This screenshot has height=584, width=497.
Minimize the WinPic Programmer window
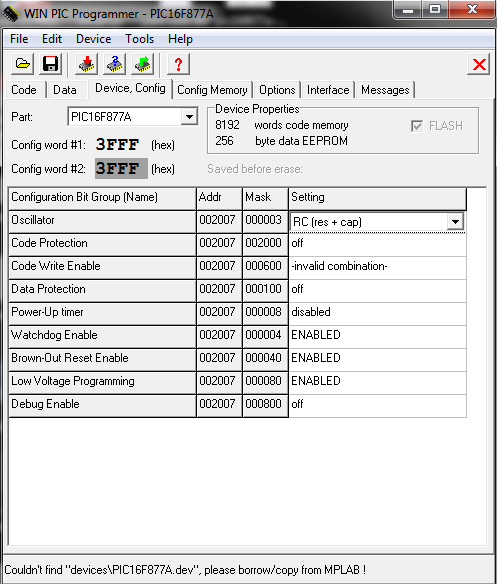coord(408,10)
